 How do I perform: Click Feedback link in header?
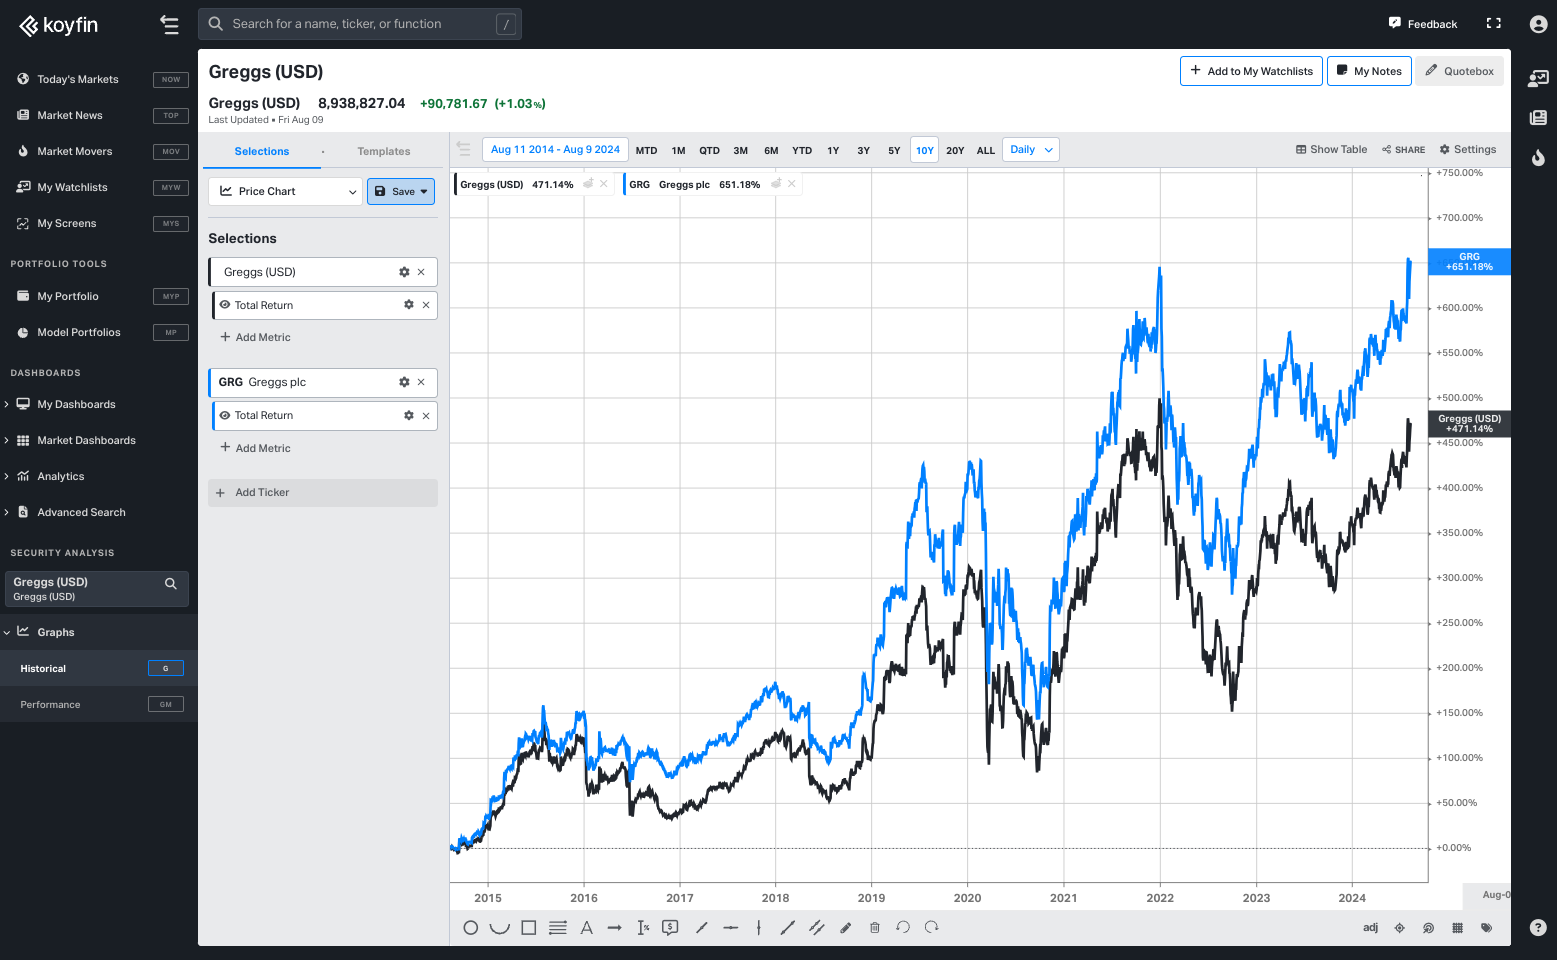click(x=1423, y=24)
